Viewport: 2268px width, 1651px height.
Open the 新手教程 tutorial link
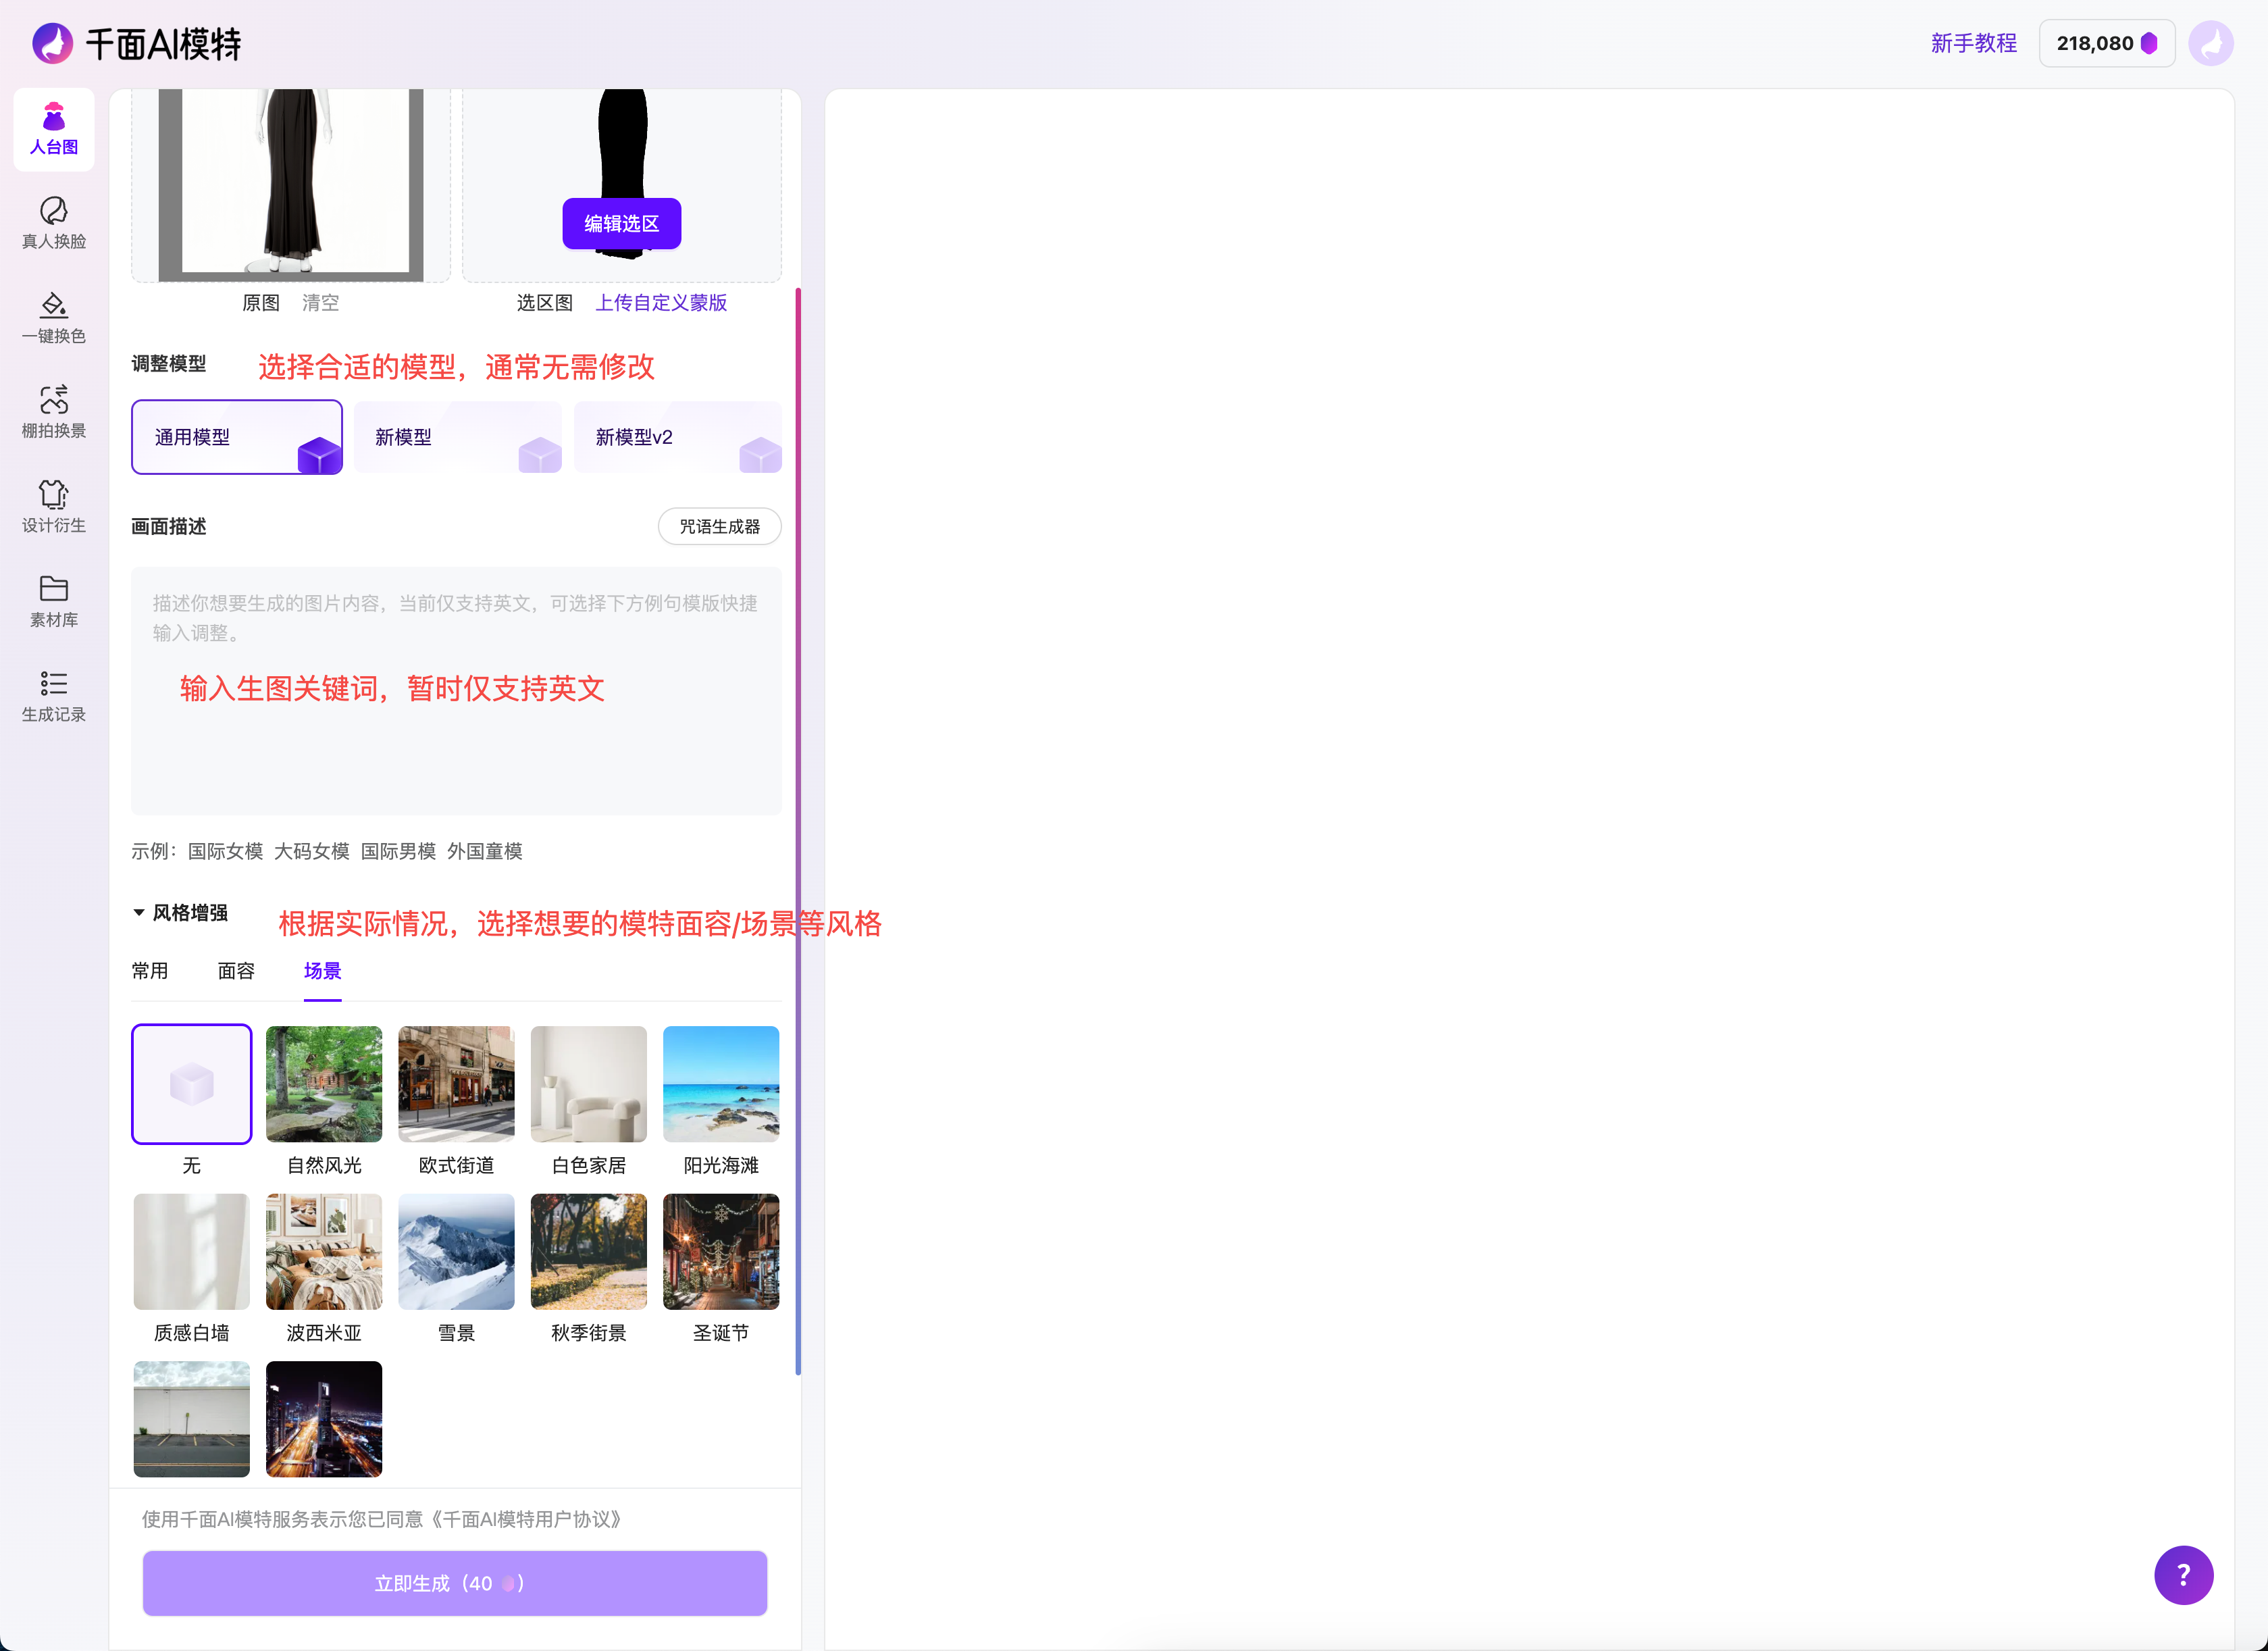[1973, 43]
